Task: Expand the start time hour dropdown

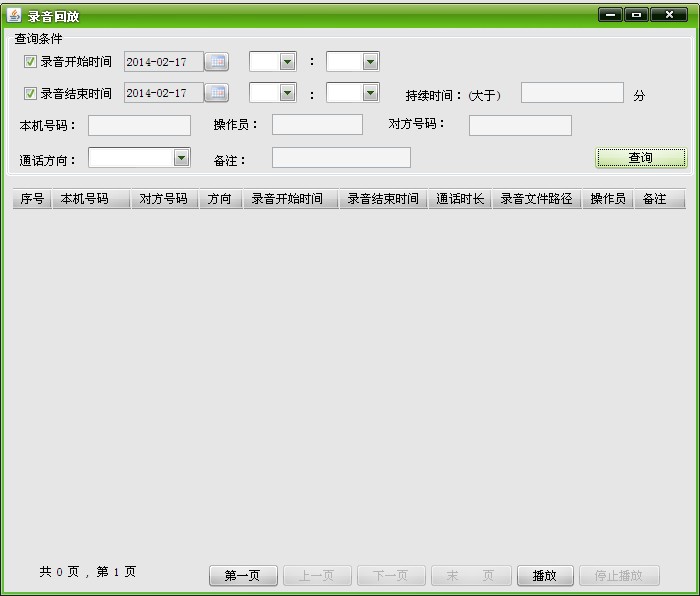Action: [x=287, y=62]
